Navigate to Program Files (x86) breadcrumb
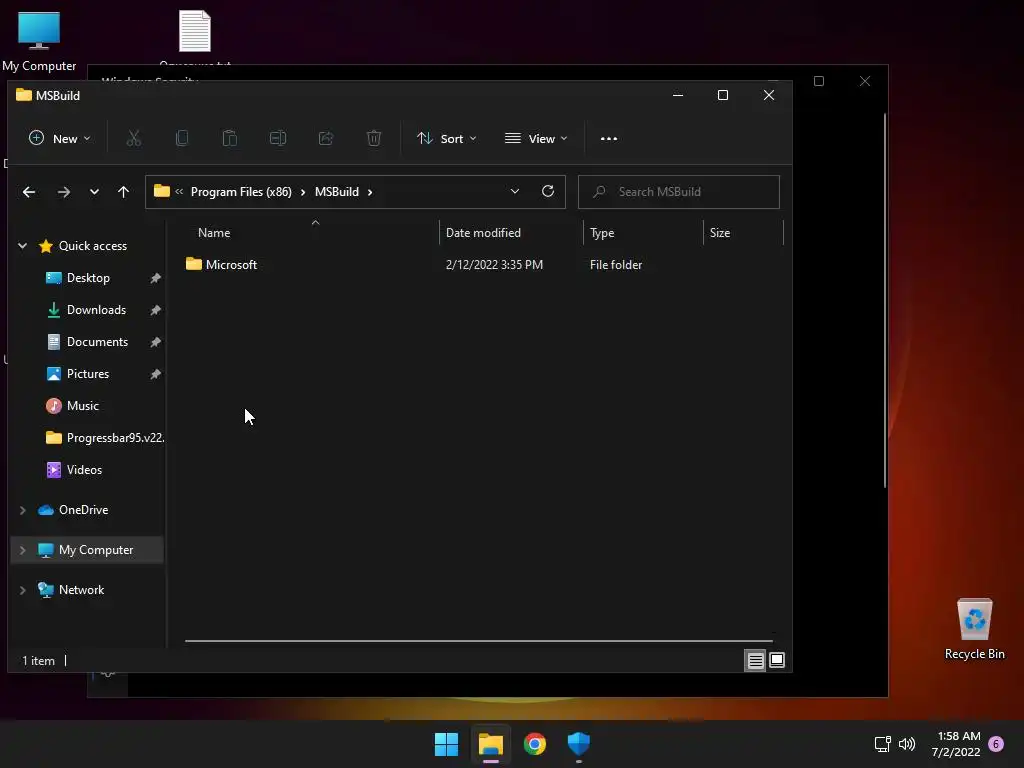The width and height of the screenshot is (1024, 768). point(241,192)
